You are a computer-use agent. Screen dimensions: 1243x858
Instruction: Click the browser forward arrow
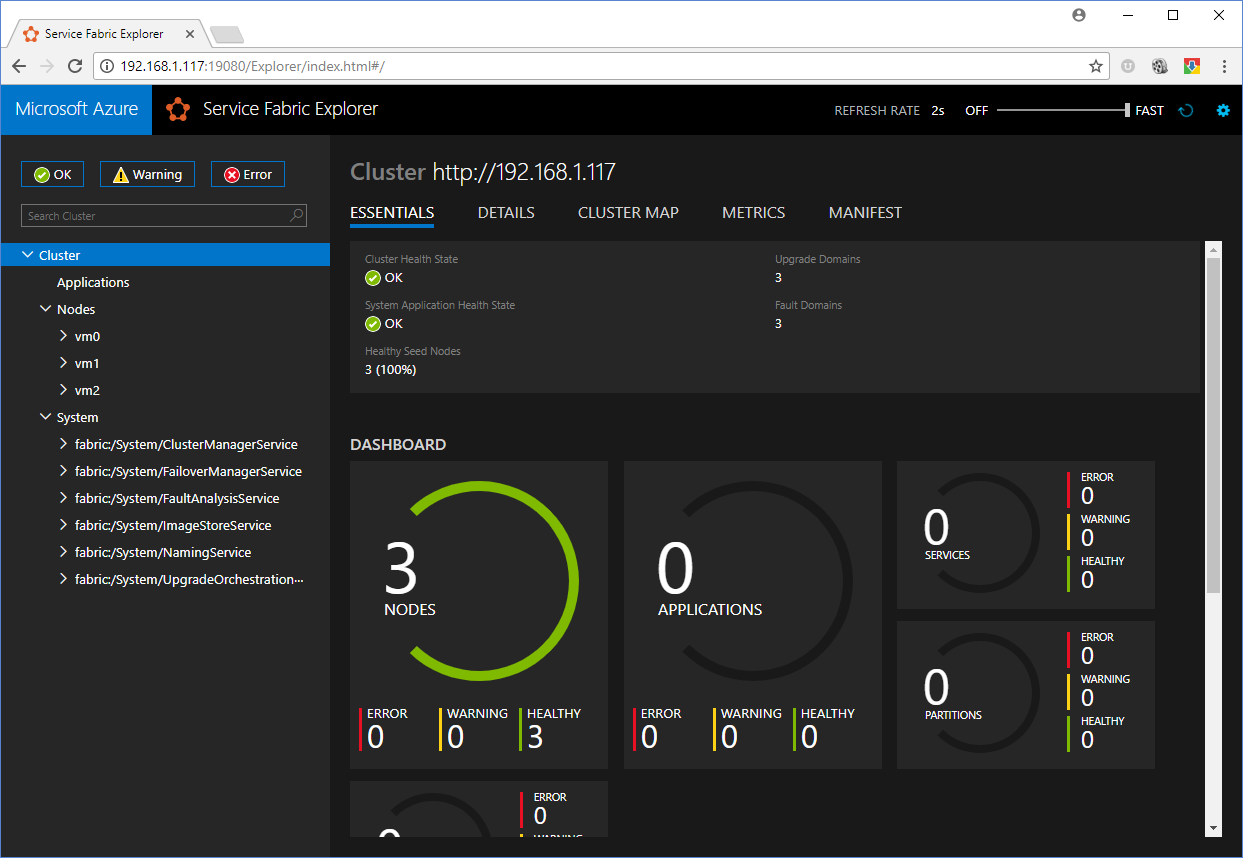coord(47,66)
